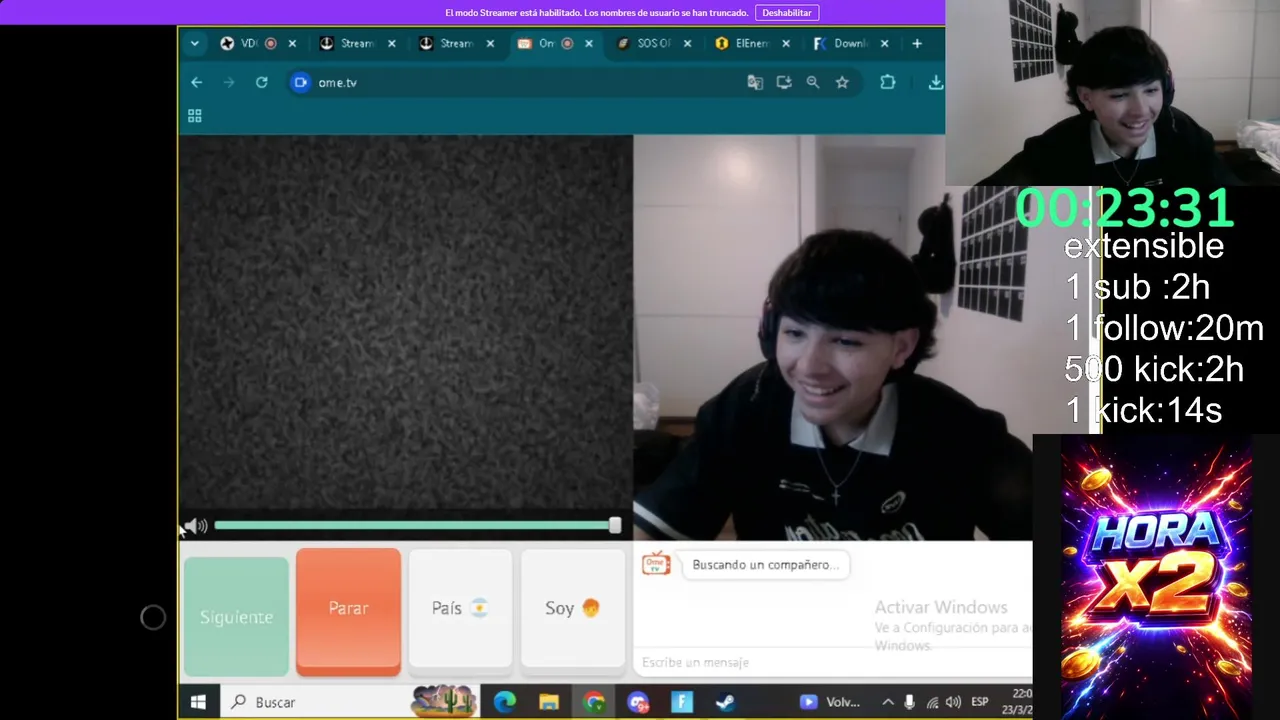This screenshot has height=720, width=1280.
Task: Open Steam from the taskbar
Action: [726, 702]
